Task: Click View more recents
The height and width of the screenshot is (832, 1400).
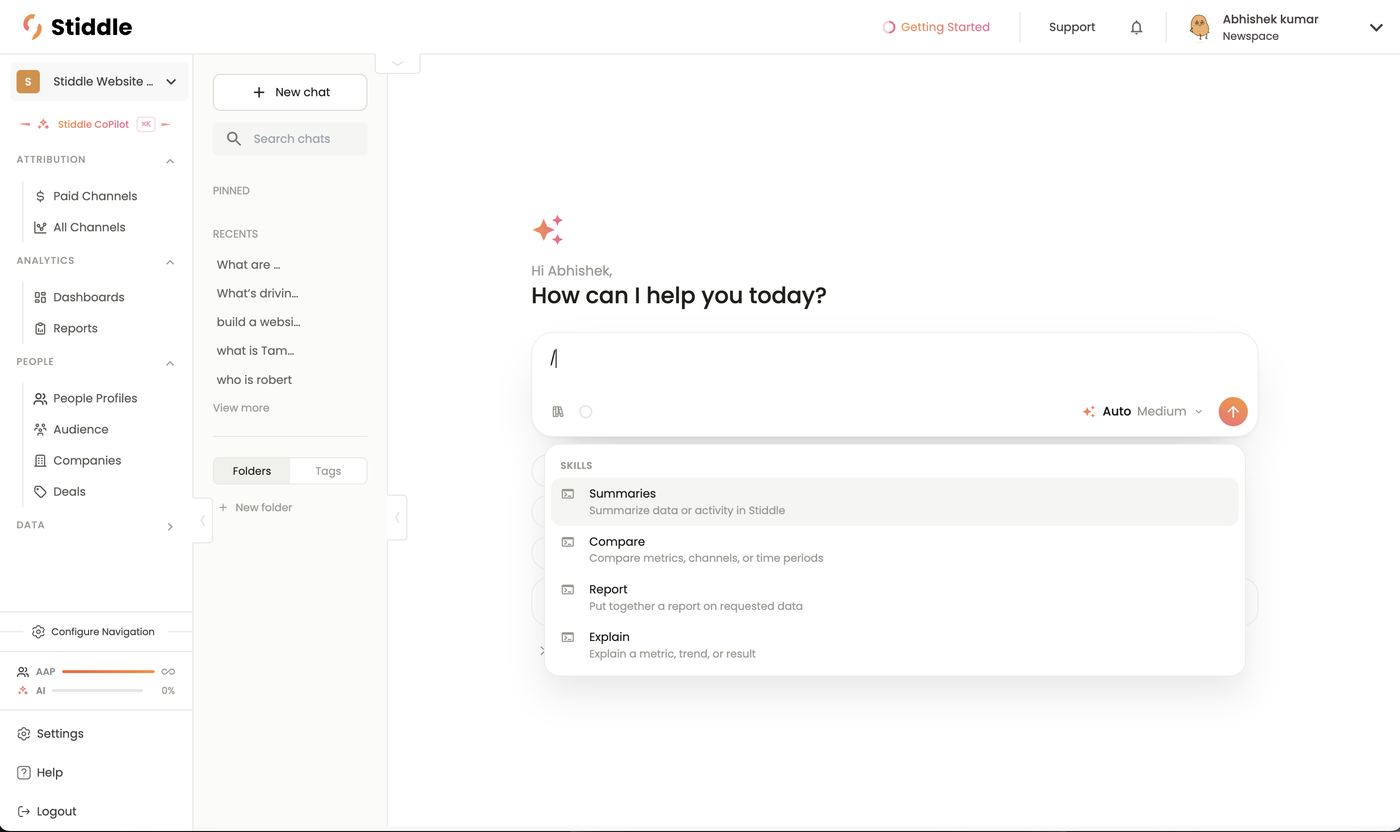Action: click(x=241, y=408)
